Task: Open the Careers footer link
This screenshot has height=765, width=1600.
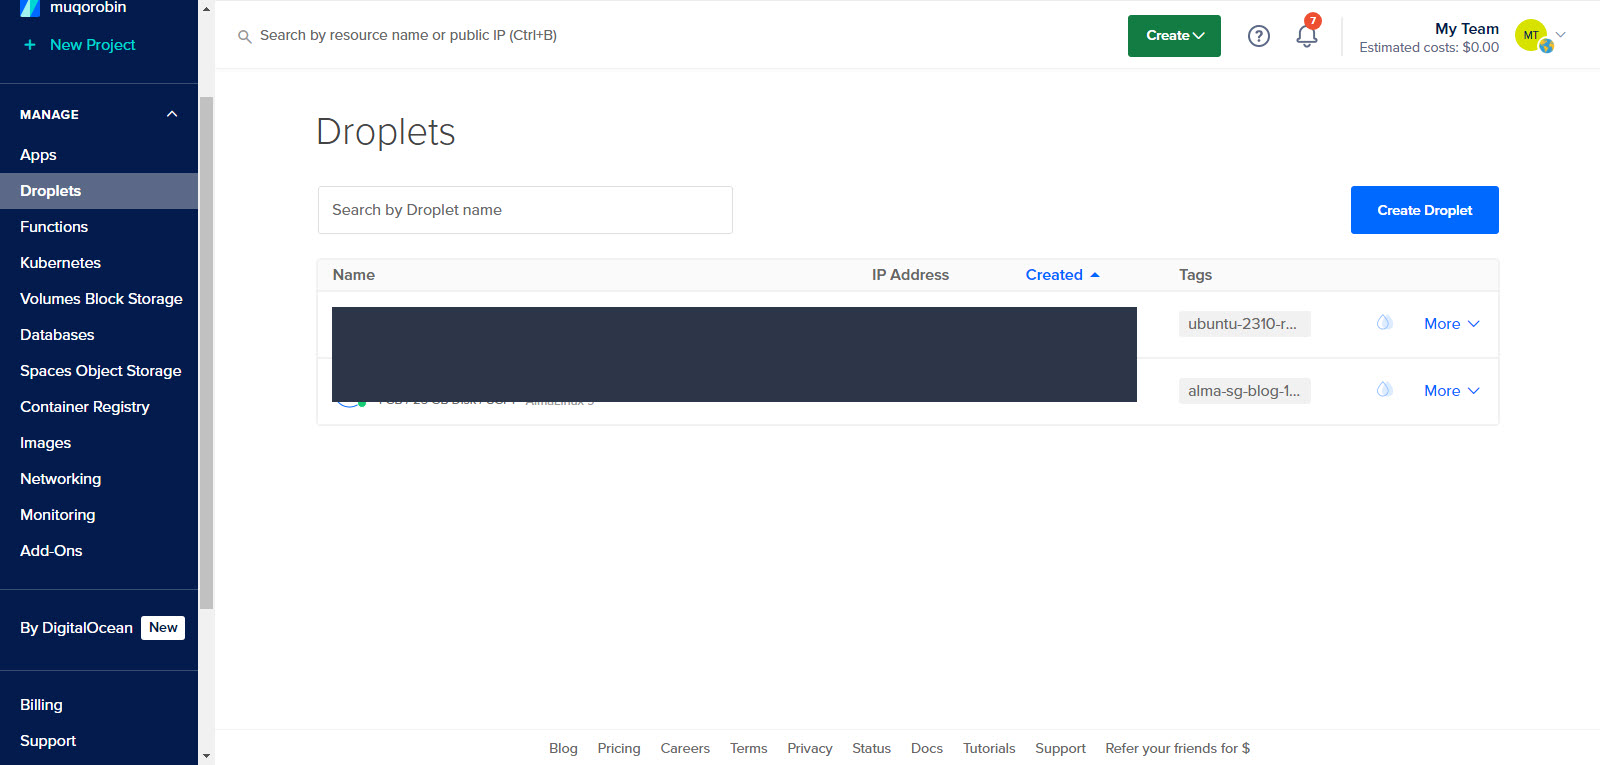Action: point(685,748)
